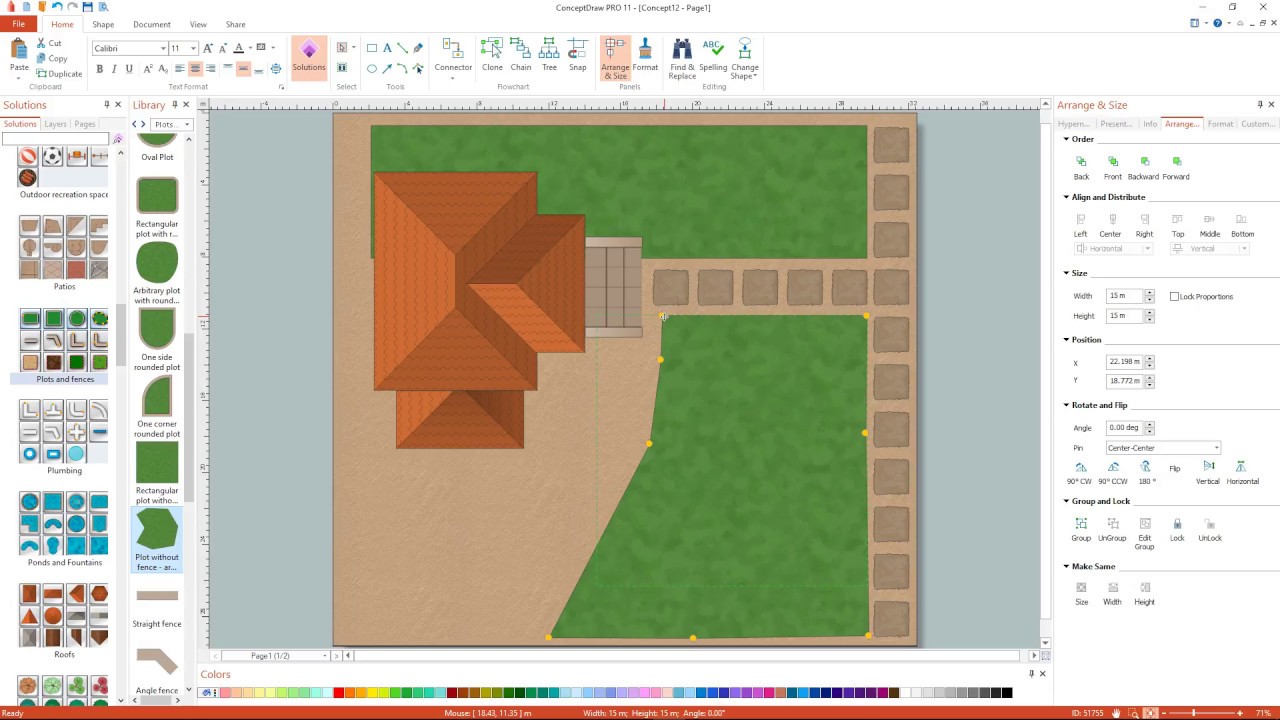Open the Shape ribbon tab
The height and width of the screenshot is (720, 1280).
[103, 24]
